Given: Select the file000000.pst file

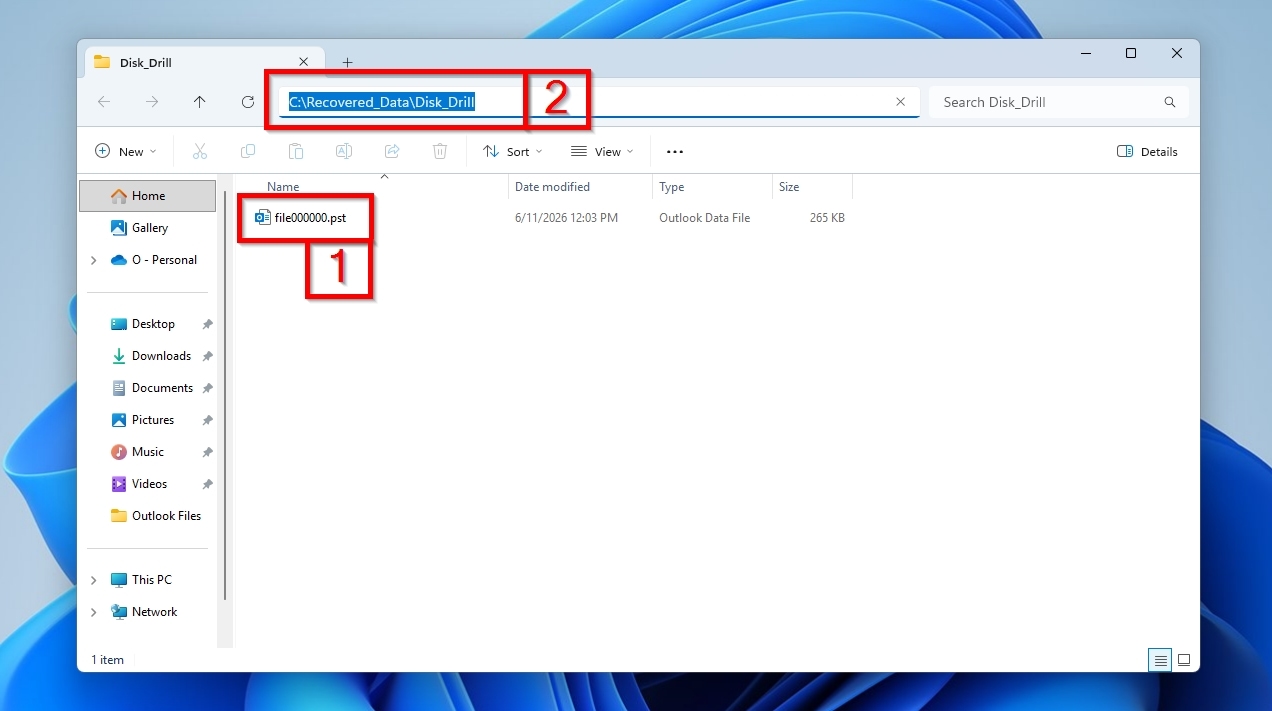Looking at the screenshot, I should 301,218.
